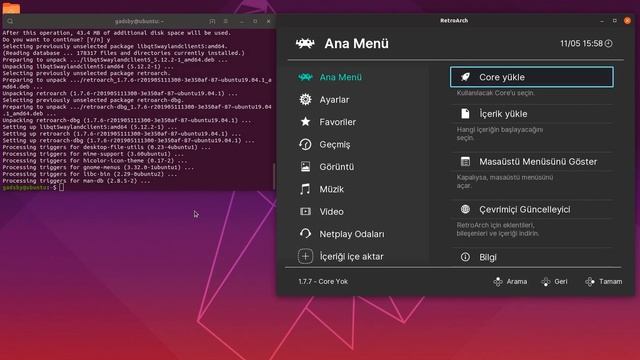
Task: Click the 11/05 15:58 date time text
Action: click(581, 43)
